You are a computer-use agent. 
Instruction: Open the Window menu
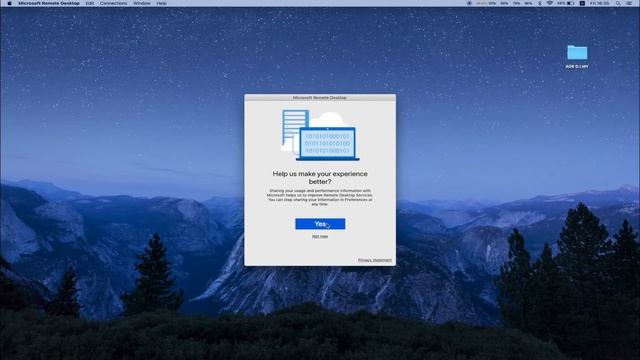pos(142,3)
